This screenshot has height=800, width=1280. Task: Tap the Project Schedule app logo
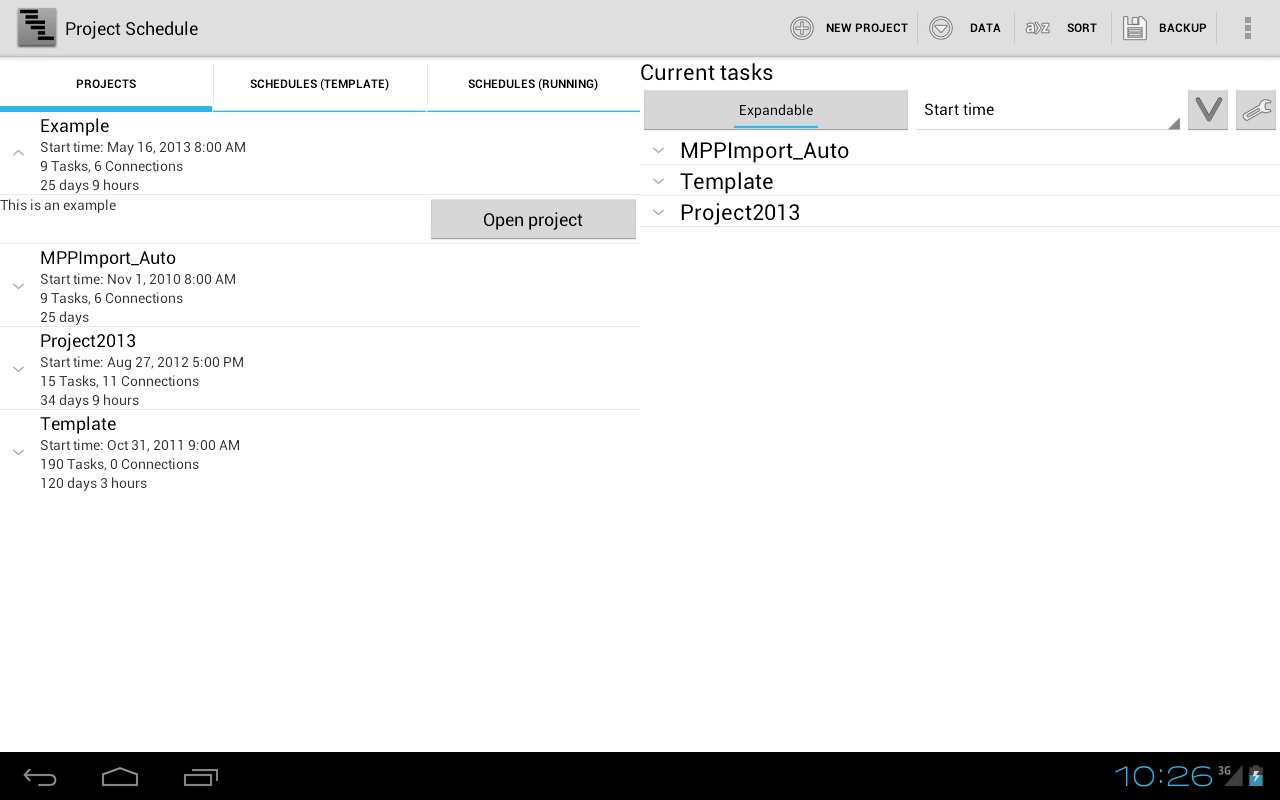pos(37,28)
